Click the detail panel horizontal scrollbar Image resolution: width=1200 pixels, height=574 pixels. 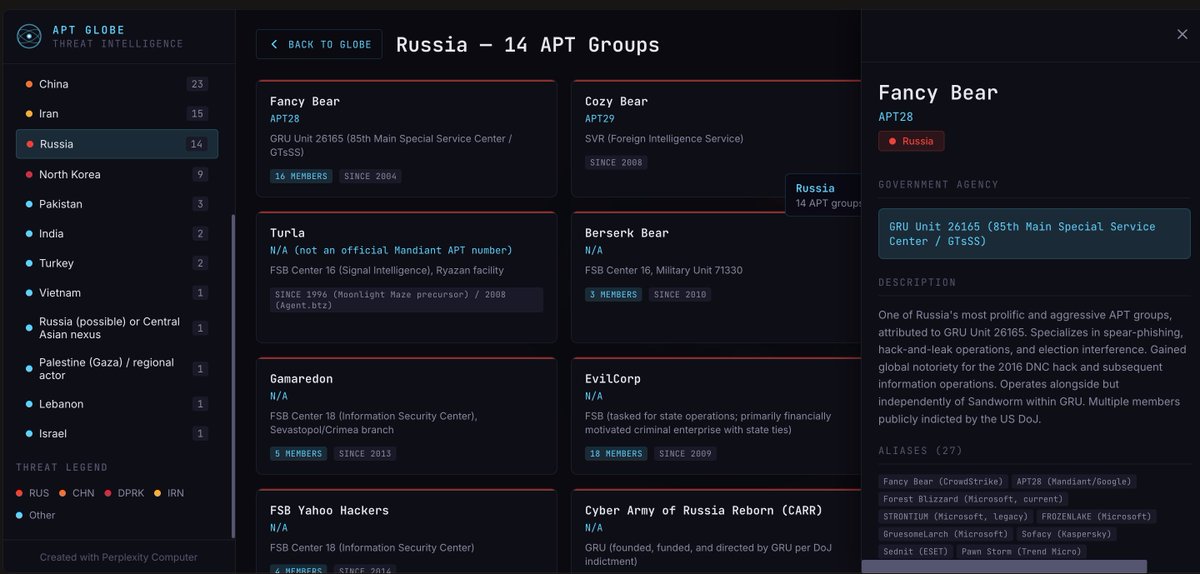tap(1004, 567)
